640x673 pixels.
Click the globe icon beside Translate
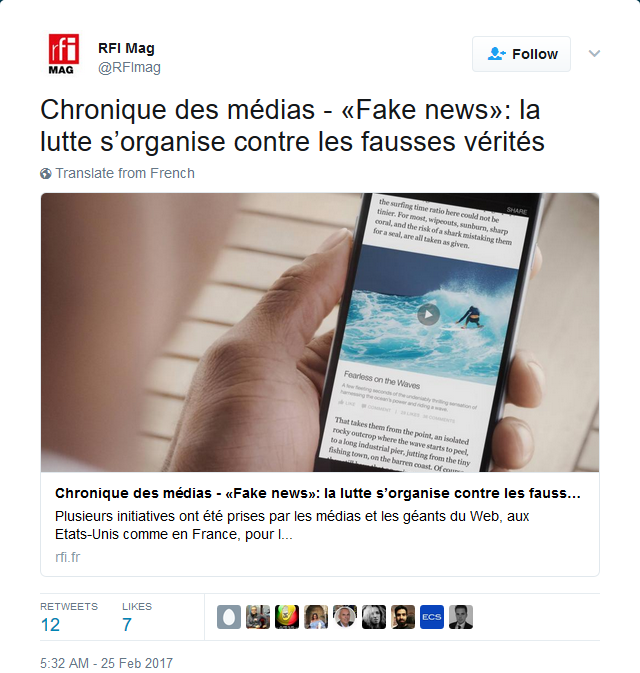tap(46, 173)
